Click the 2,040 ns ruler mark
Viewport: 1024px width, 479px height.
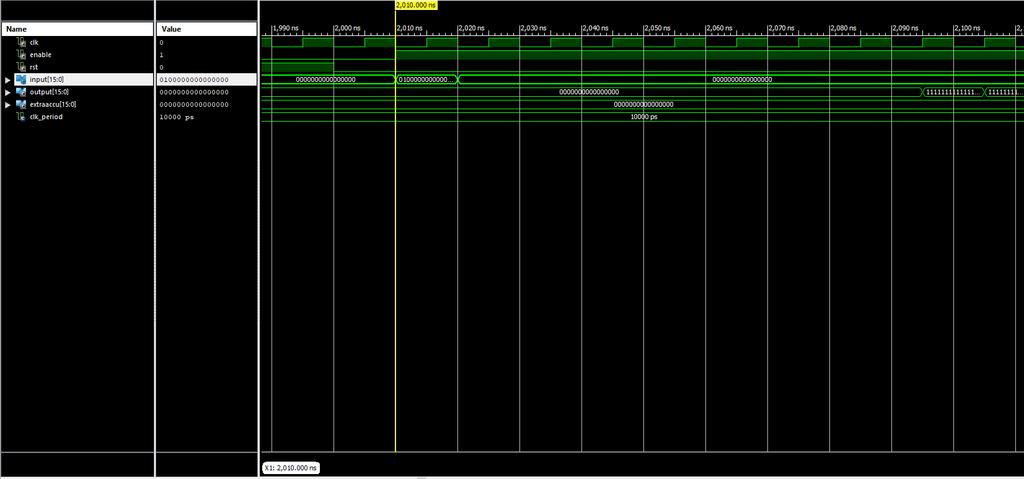point(596,28)
